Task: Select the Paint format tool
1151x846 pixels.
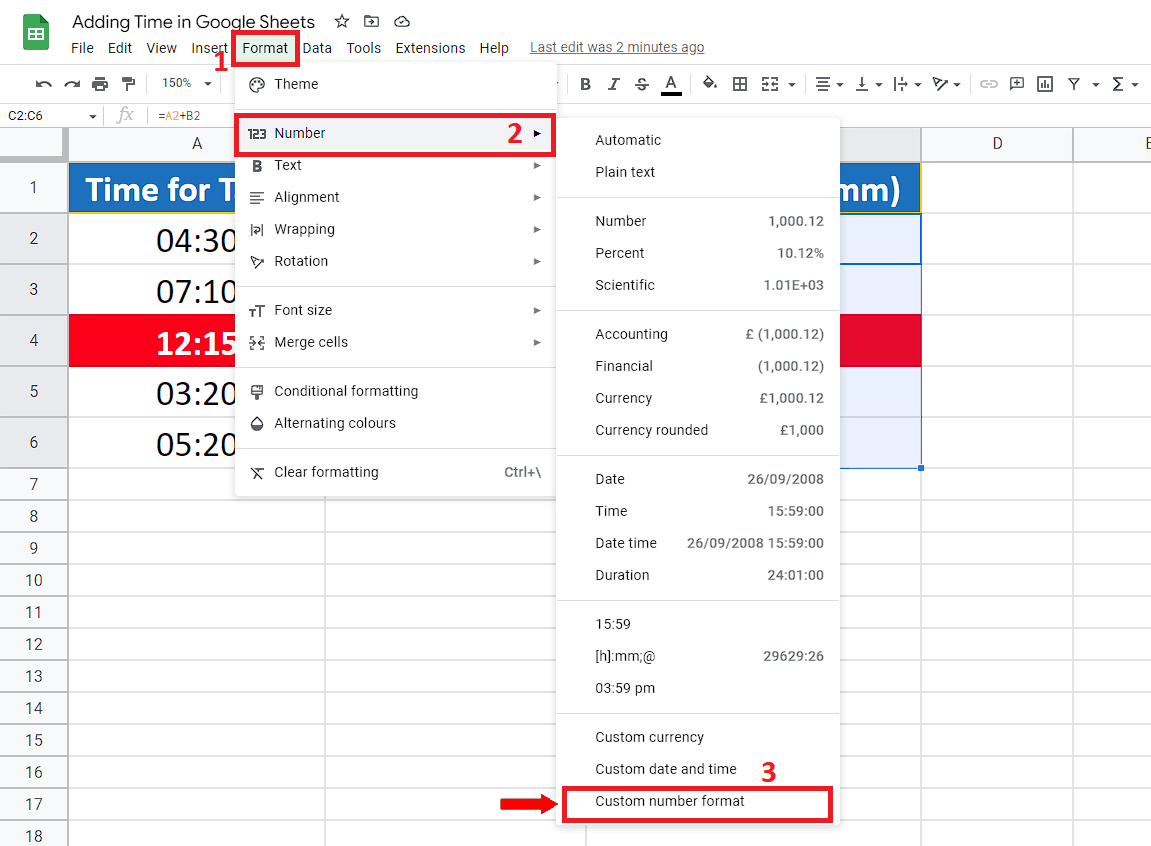Action: pyautogui.click(x=129, y=83)
